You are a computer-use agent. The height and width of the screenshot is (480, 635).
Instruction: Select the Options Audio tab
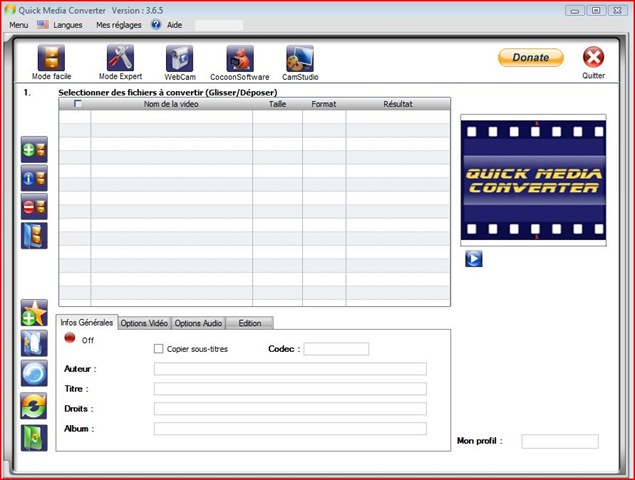198,323
